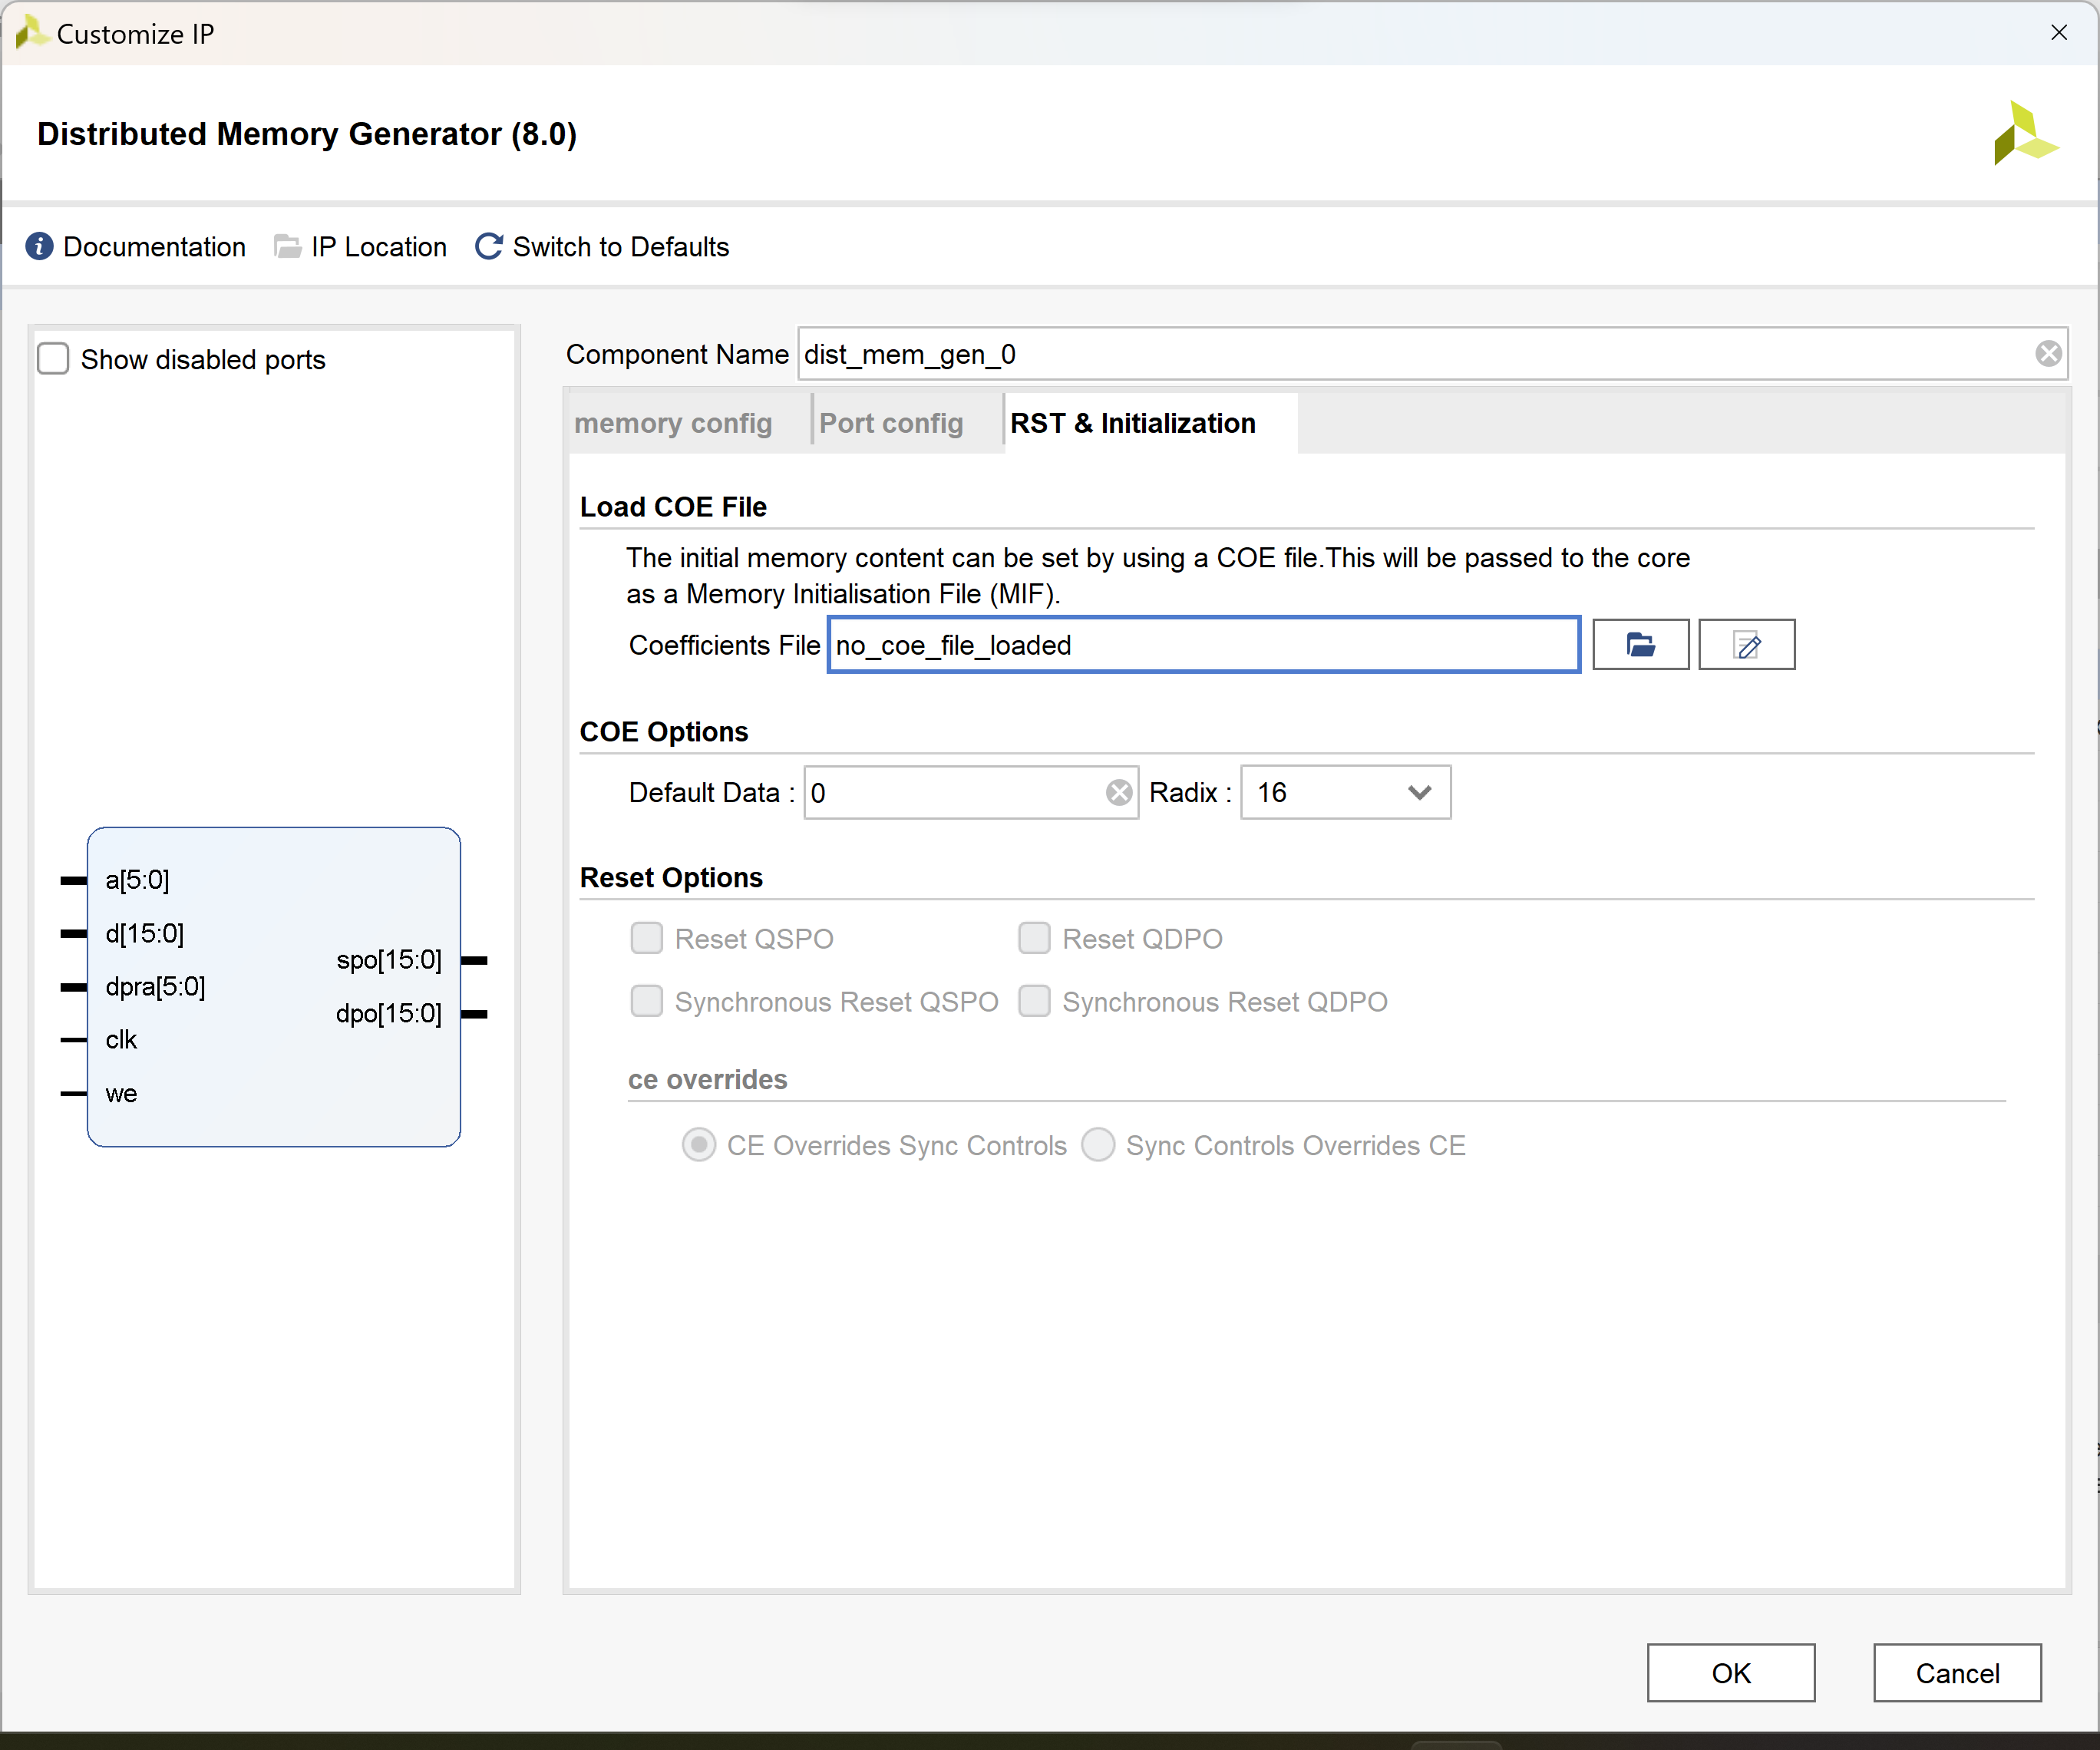Browse for a COE file with folder icon

(x=1640, y=645)
